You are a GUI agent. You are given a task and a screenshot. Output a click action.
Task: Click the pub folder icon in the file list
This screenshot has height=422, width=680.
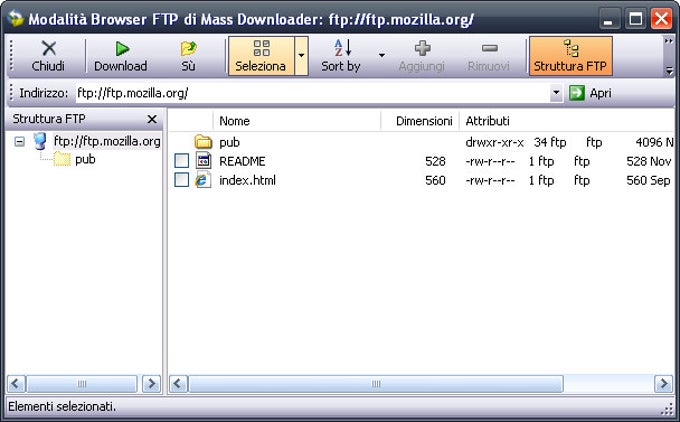click(x=203, y=142)
